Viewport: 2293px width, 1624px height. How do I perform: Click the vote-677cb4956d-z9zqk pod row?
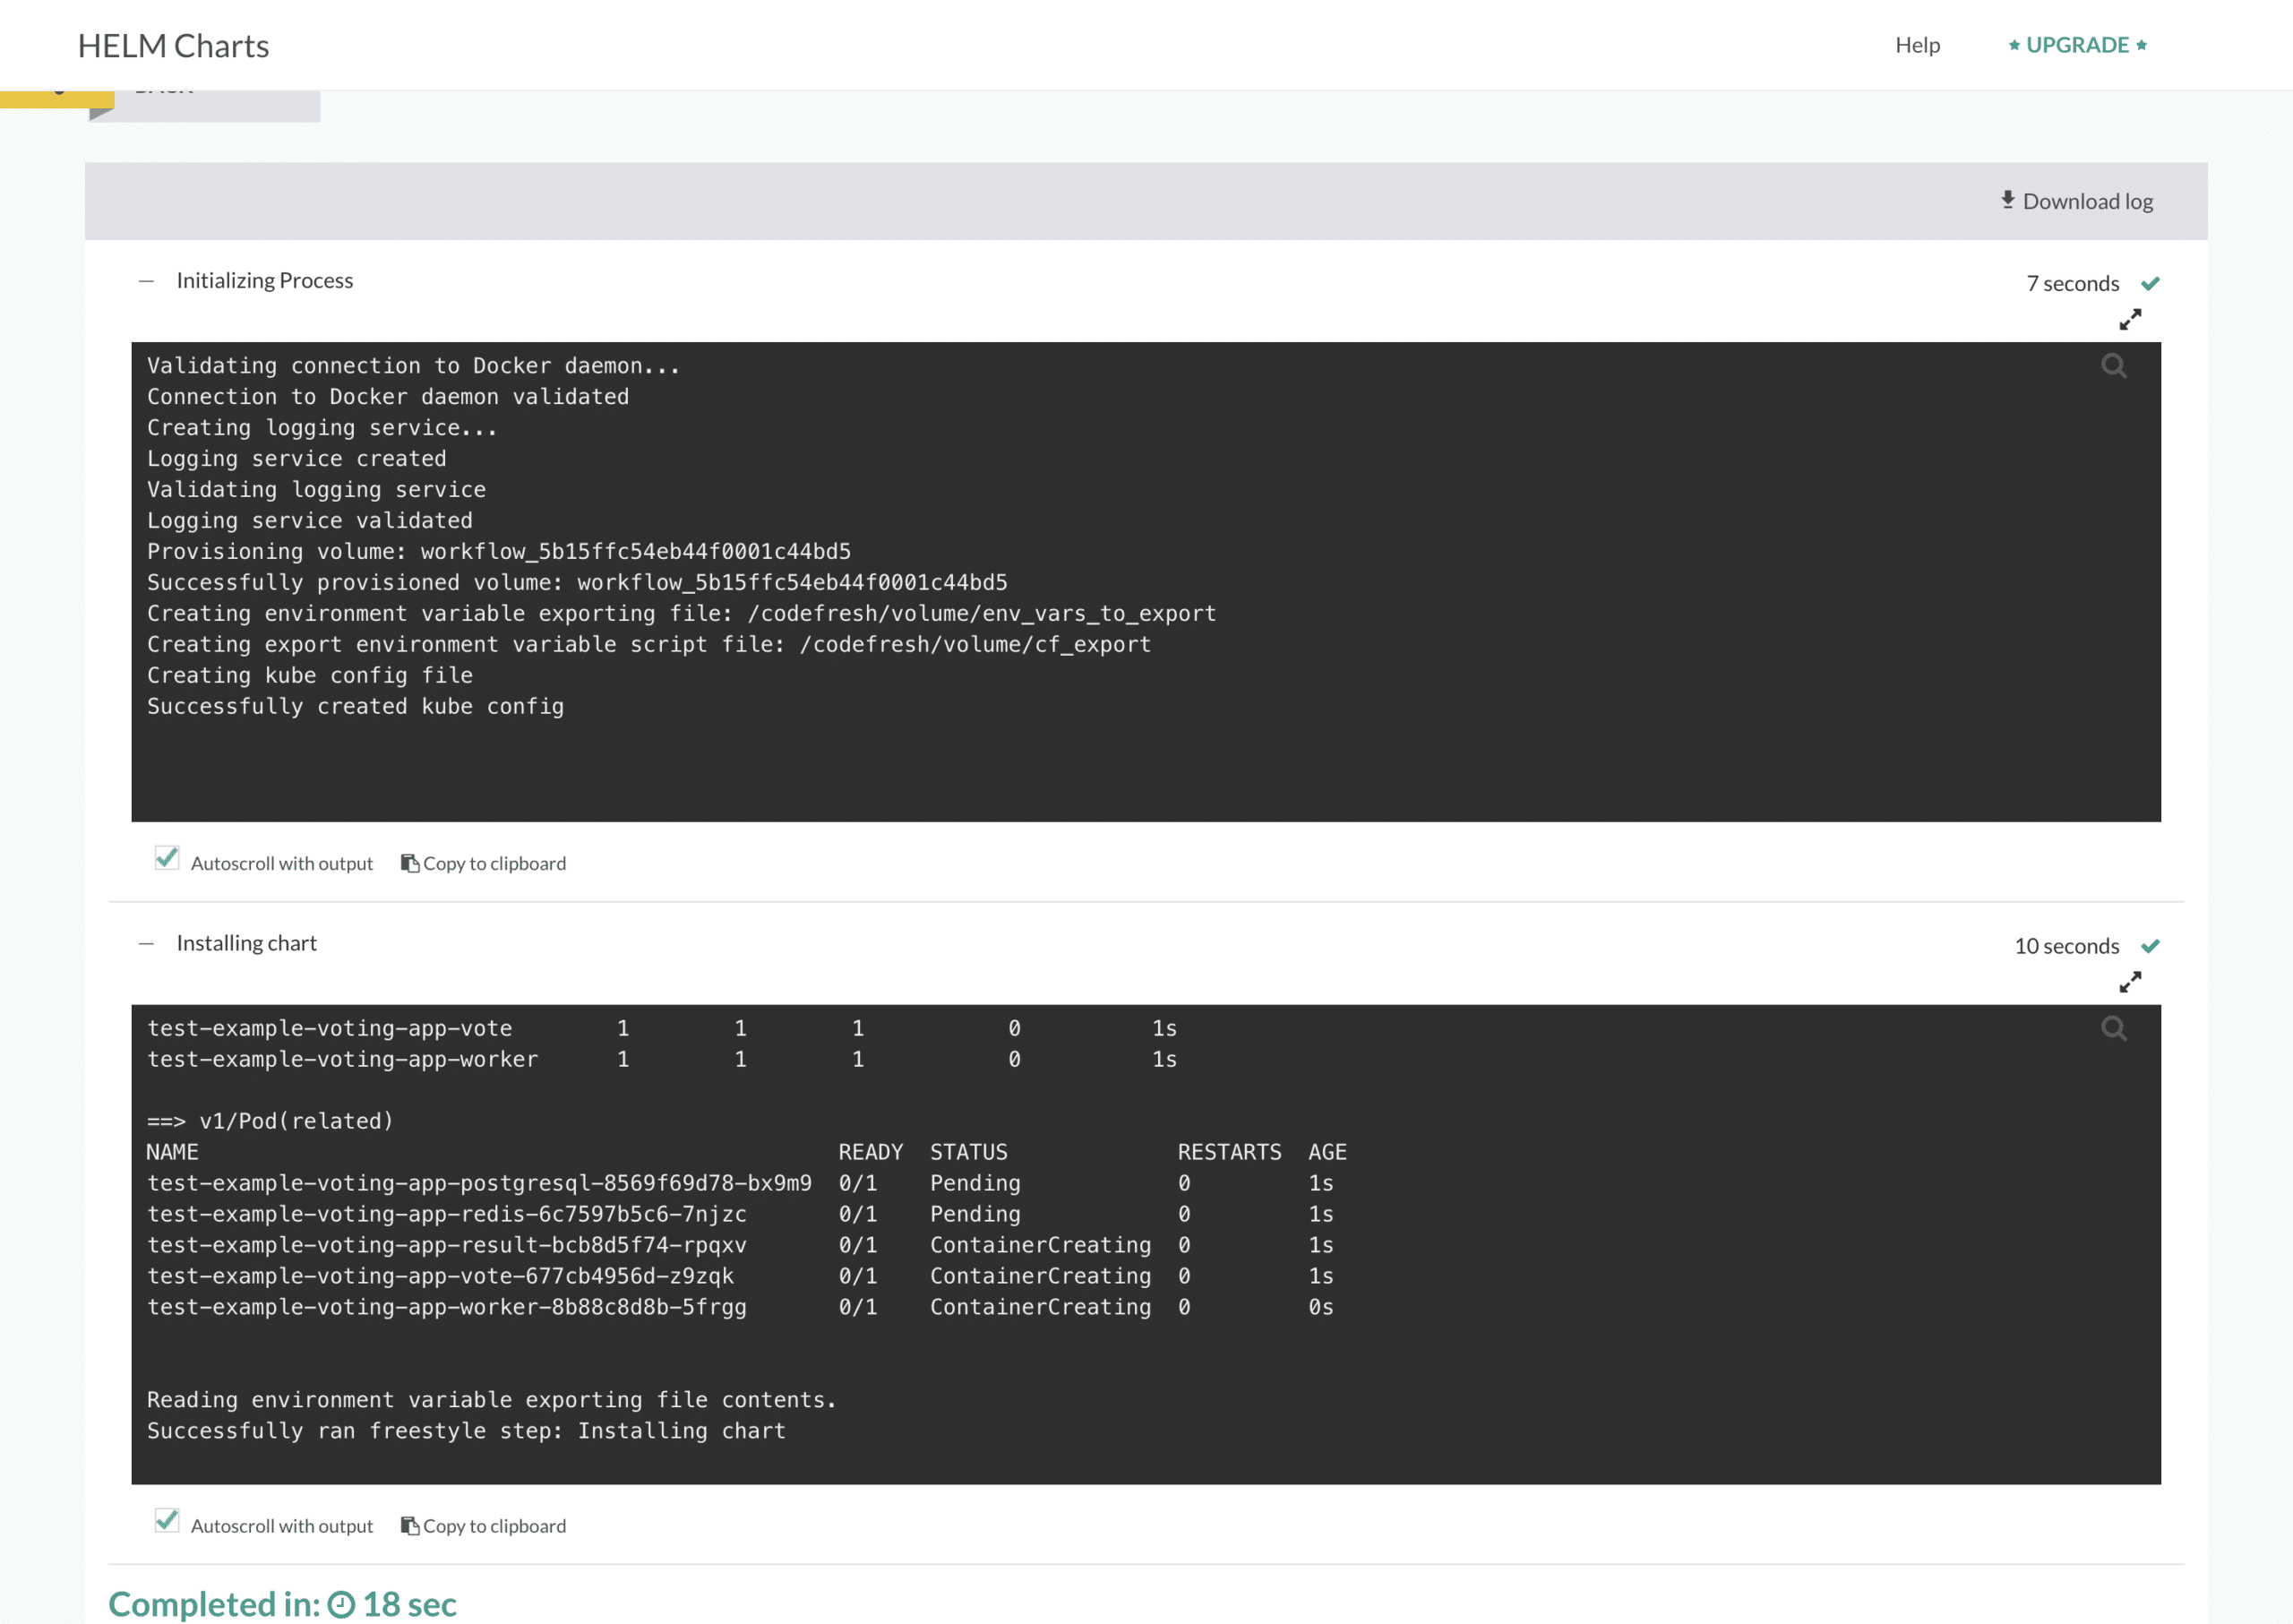740,1276
